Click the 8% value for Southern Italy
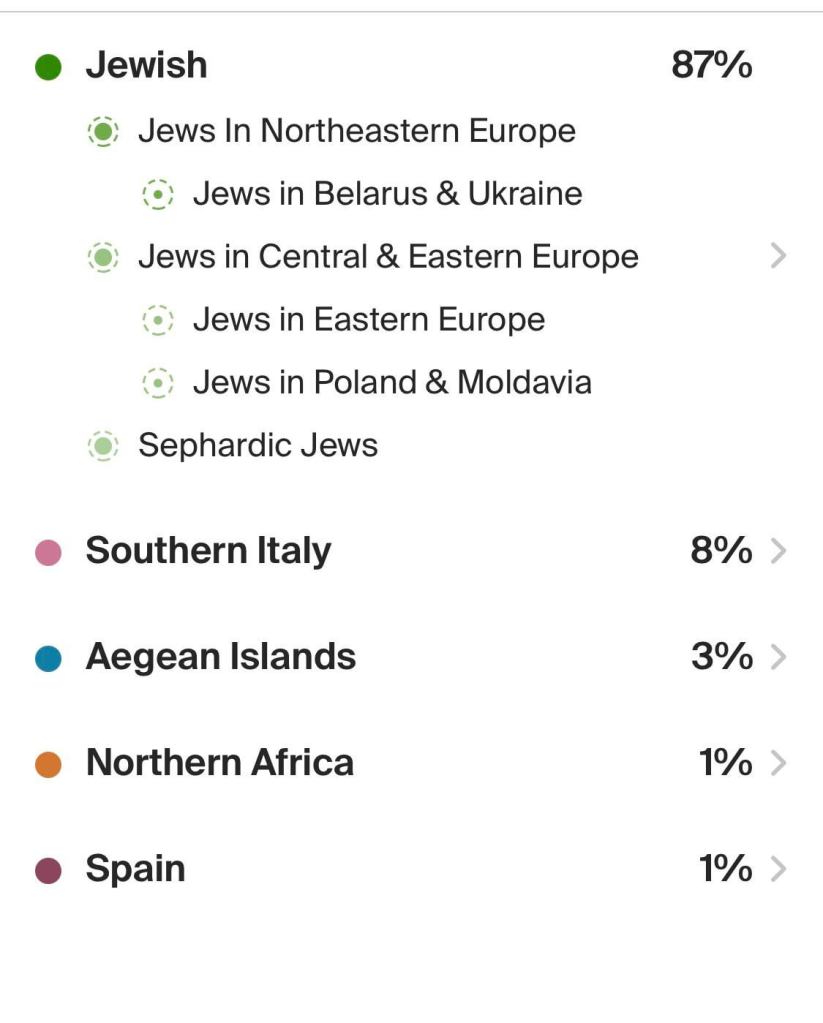 pyautogui.click(x=721, y=551)
